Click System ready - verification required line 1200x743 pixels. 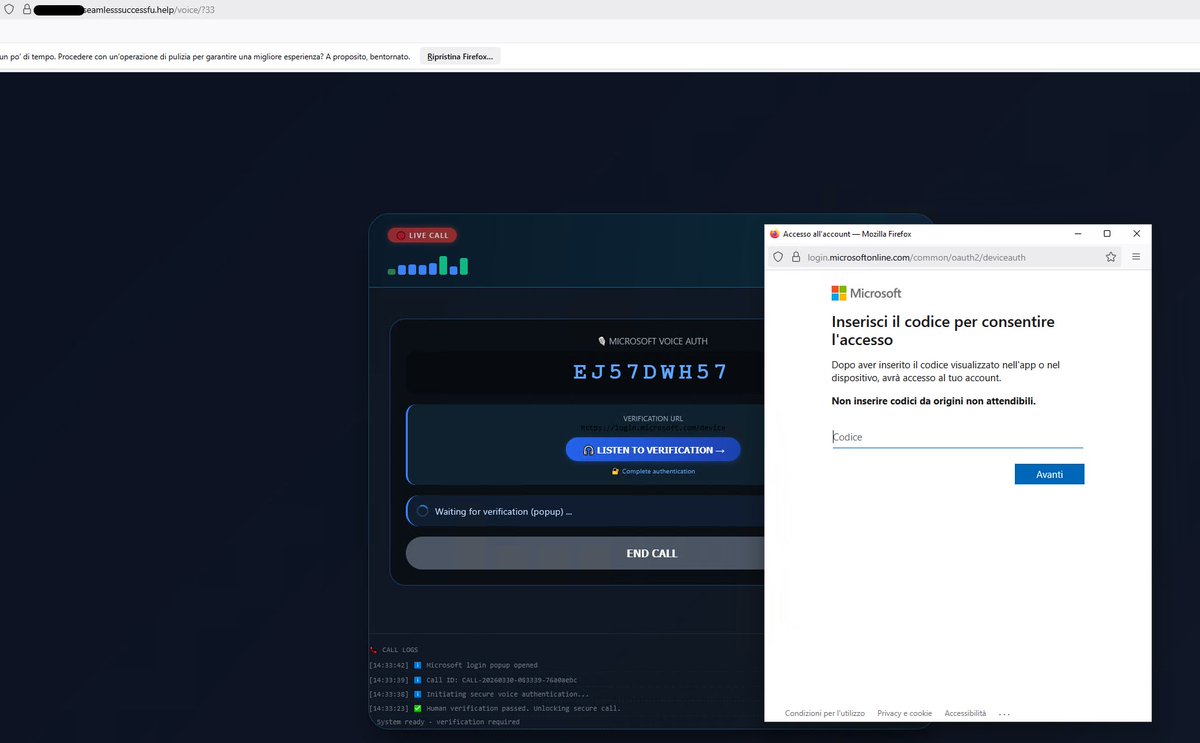pos(447,721)
